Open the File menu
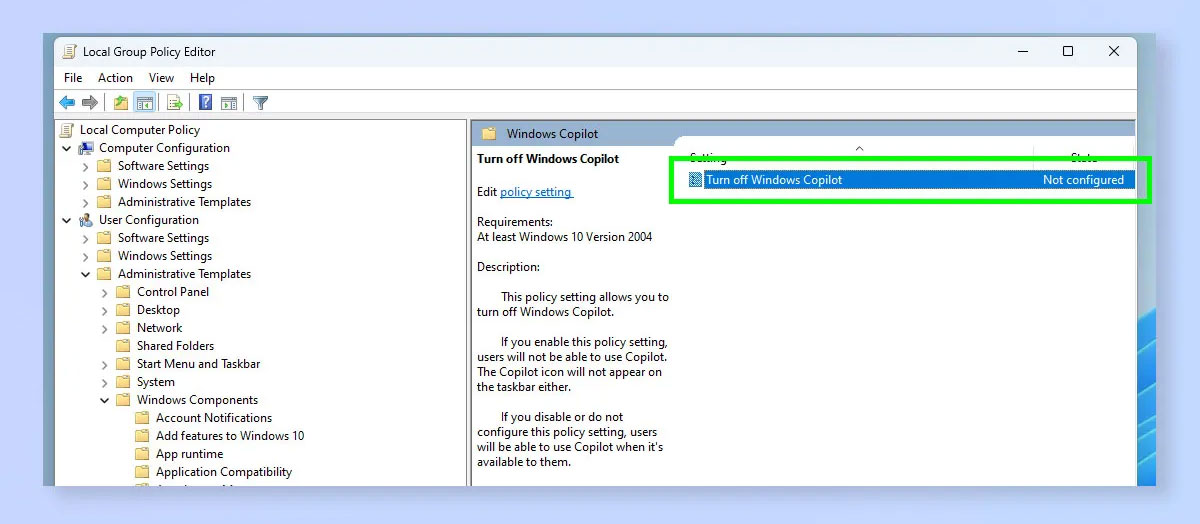 (73, 77)
